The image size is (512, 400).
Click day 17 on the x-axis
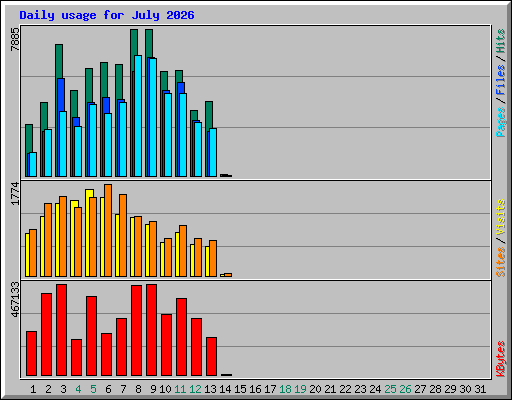(270, 389)
